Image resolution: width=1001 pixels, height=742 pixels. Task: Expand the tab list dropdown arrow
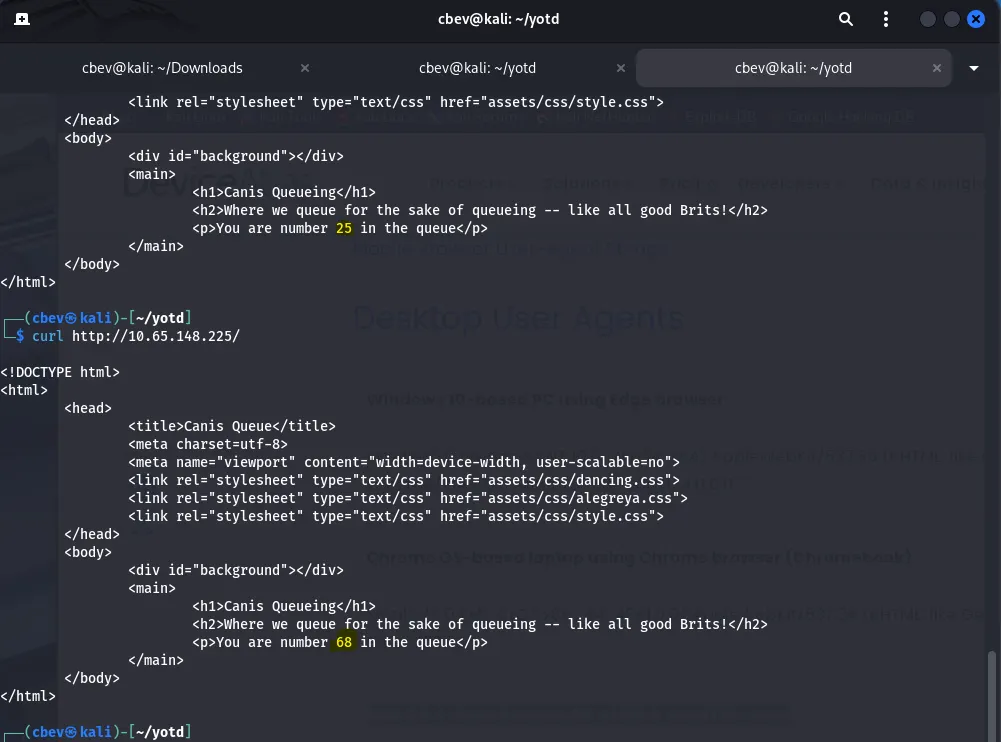pyautogui.click(x=975, y=68)
